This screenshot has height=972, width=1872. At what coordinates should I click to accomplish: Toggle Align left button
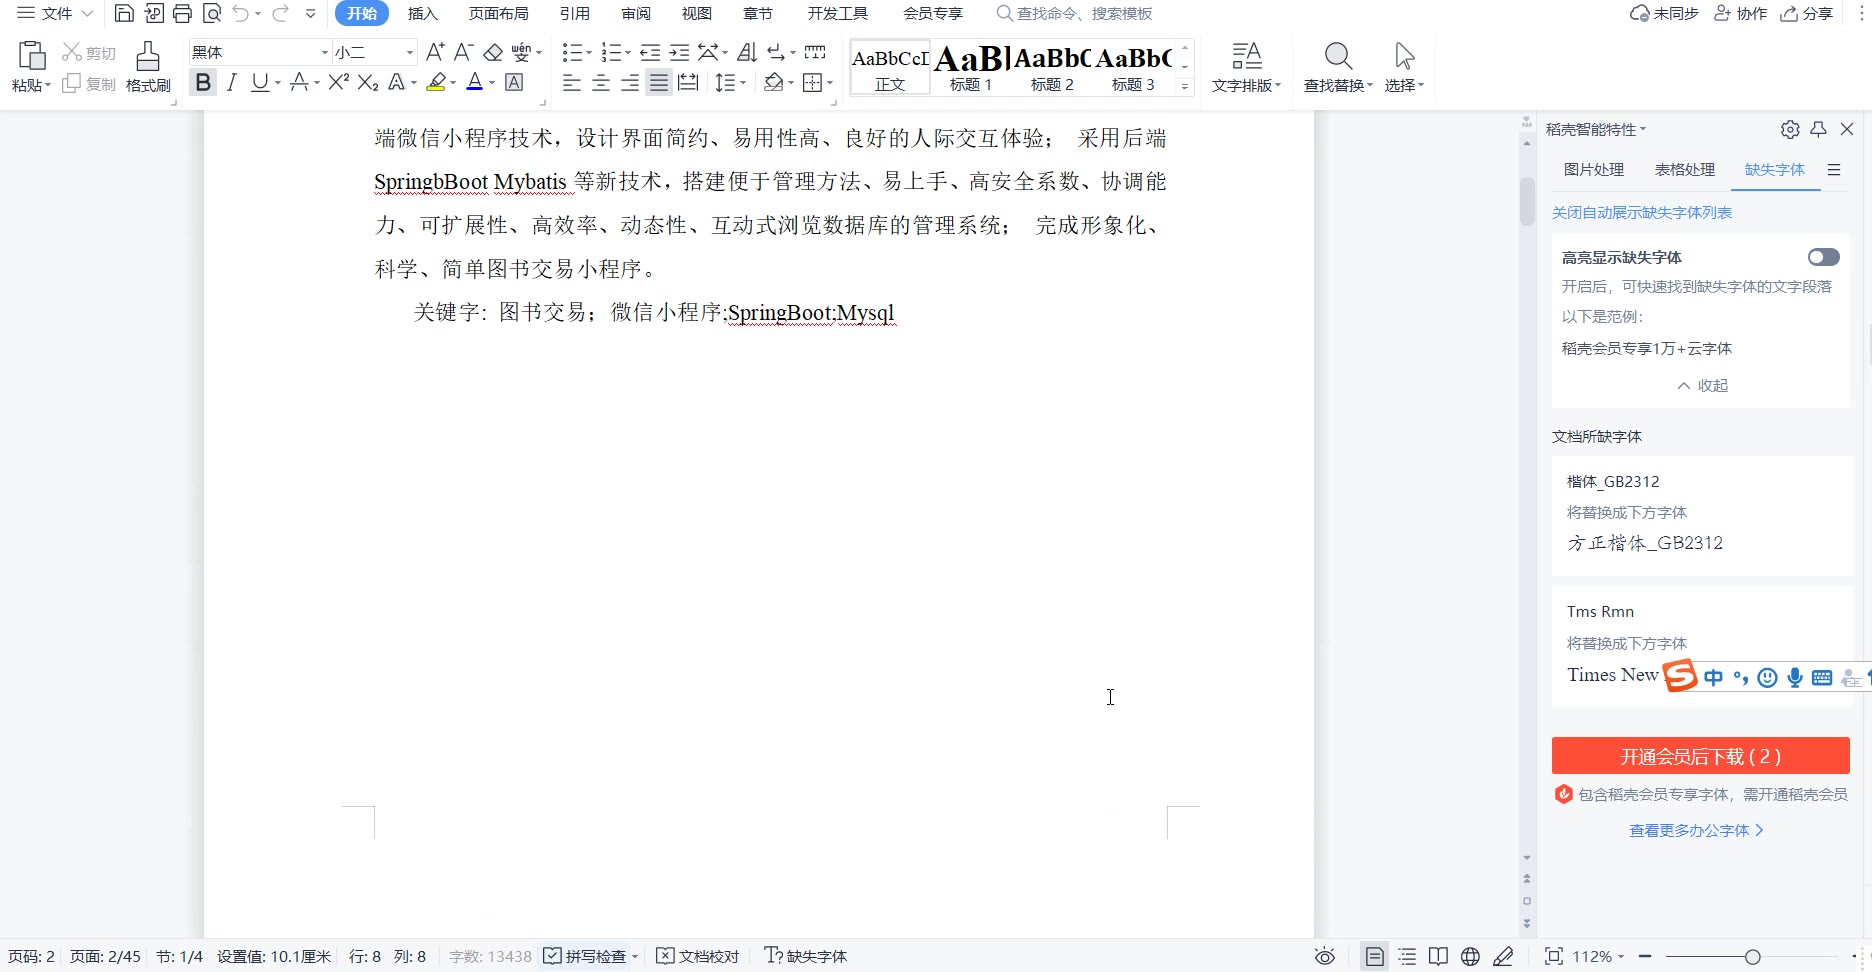click(x=572, y=83)
